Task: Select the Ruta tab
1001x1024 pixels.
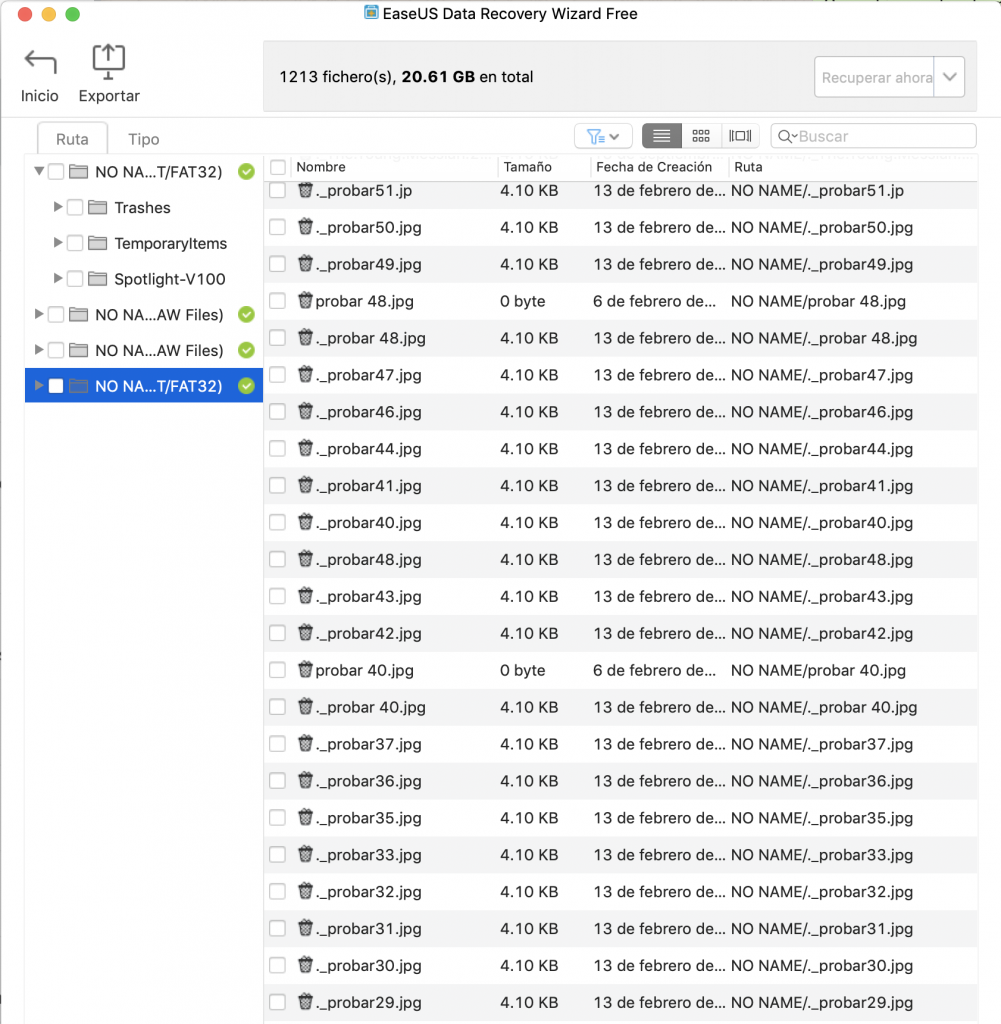Action: pos(72,139)
